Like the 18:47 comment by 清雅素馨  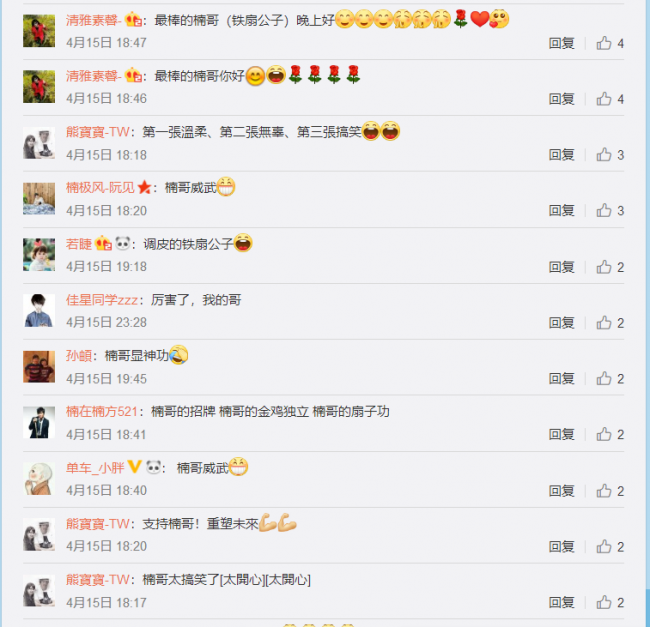(x=610, y=43)
